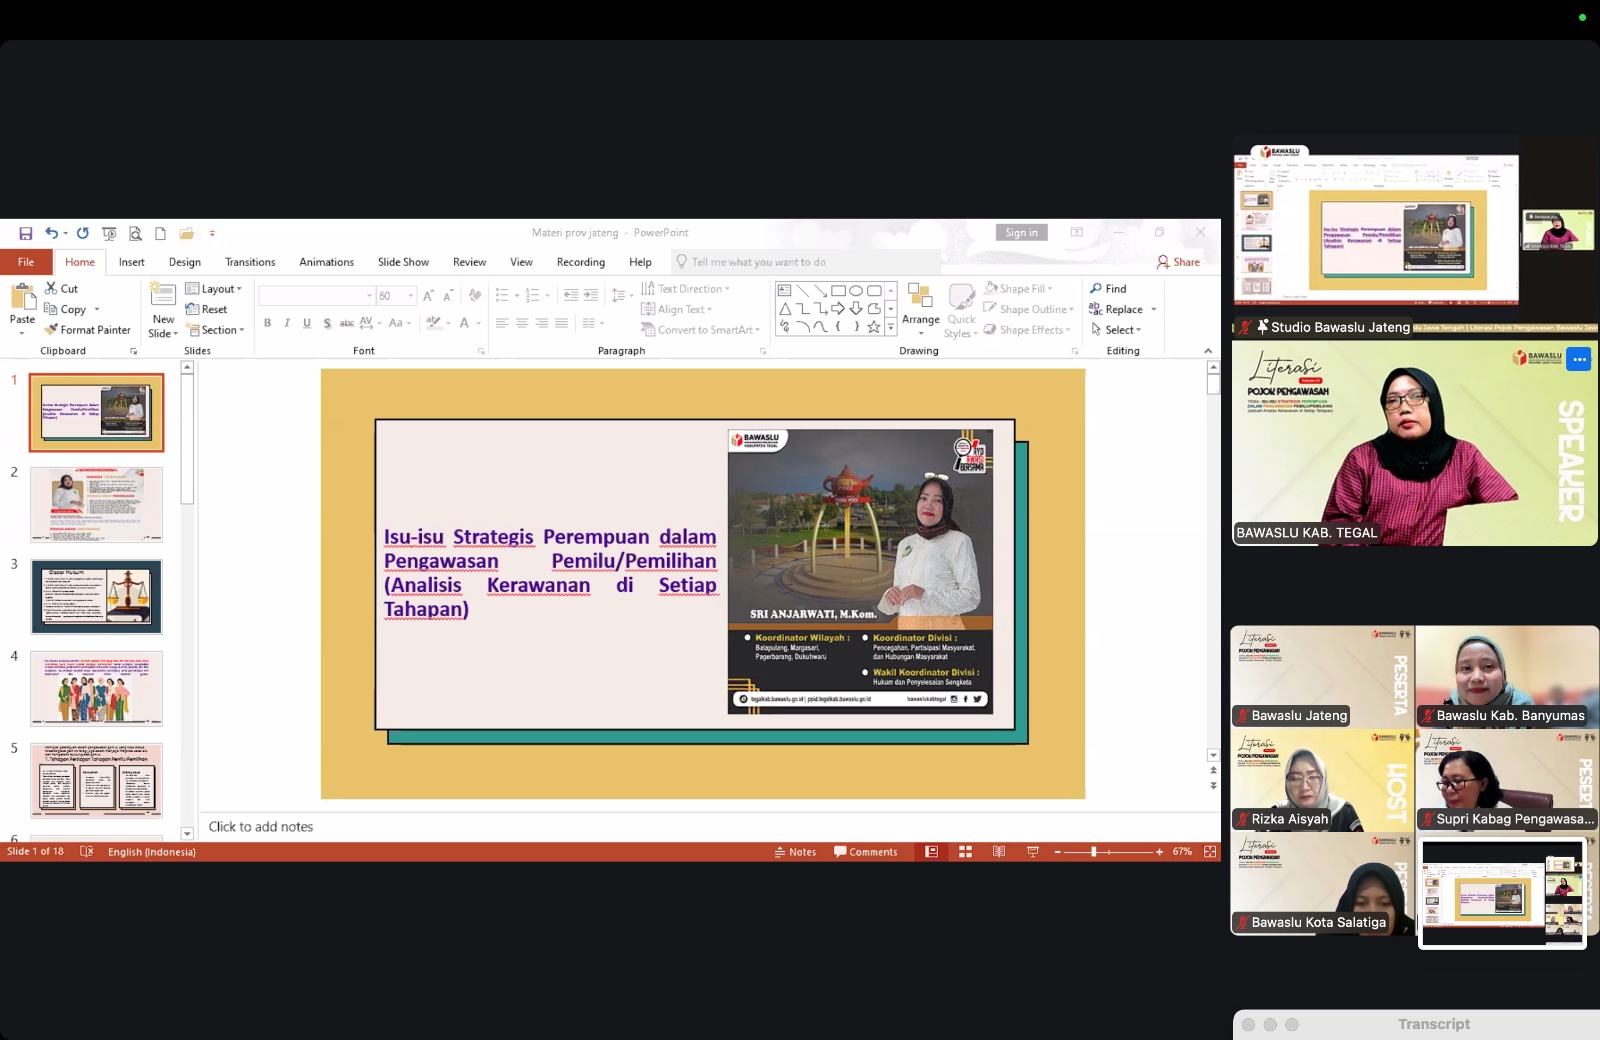The width and height of the screenshot is (1600, 1040).
Task: Open the Layout dropdown
Action: (214, 289)
